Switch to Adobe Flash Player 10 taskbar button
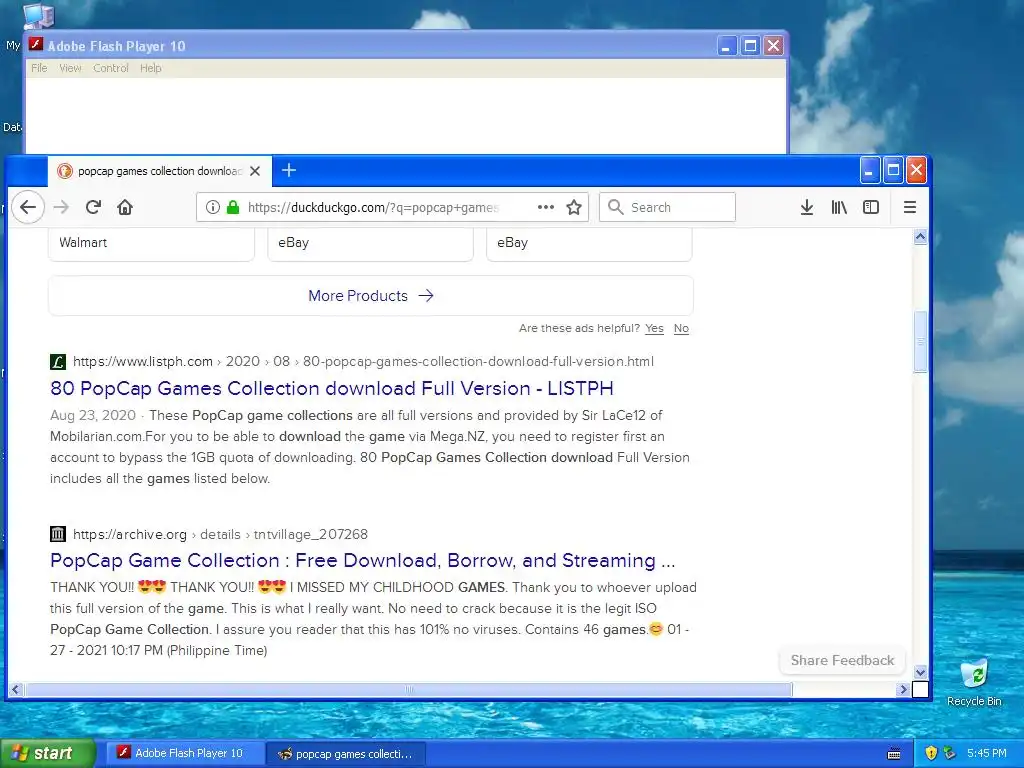This screenshot has width=1024, height=768. click(x=184, y=753)
